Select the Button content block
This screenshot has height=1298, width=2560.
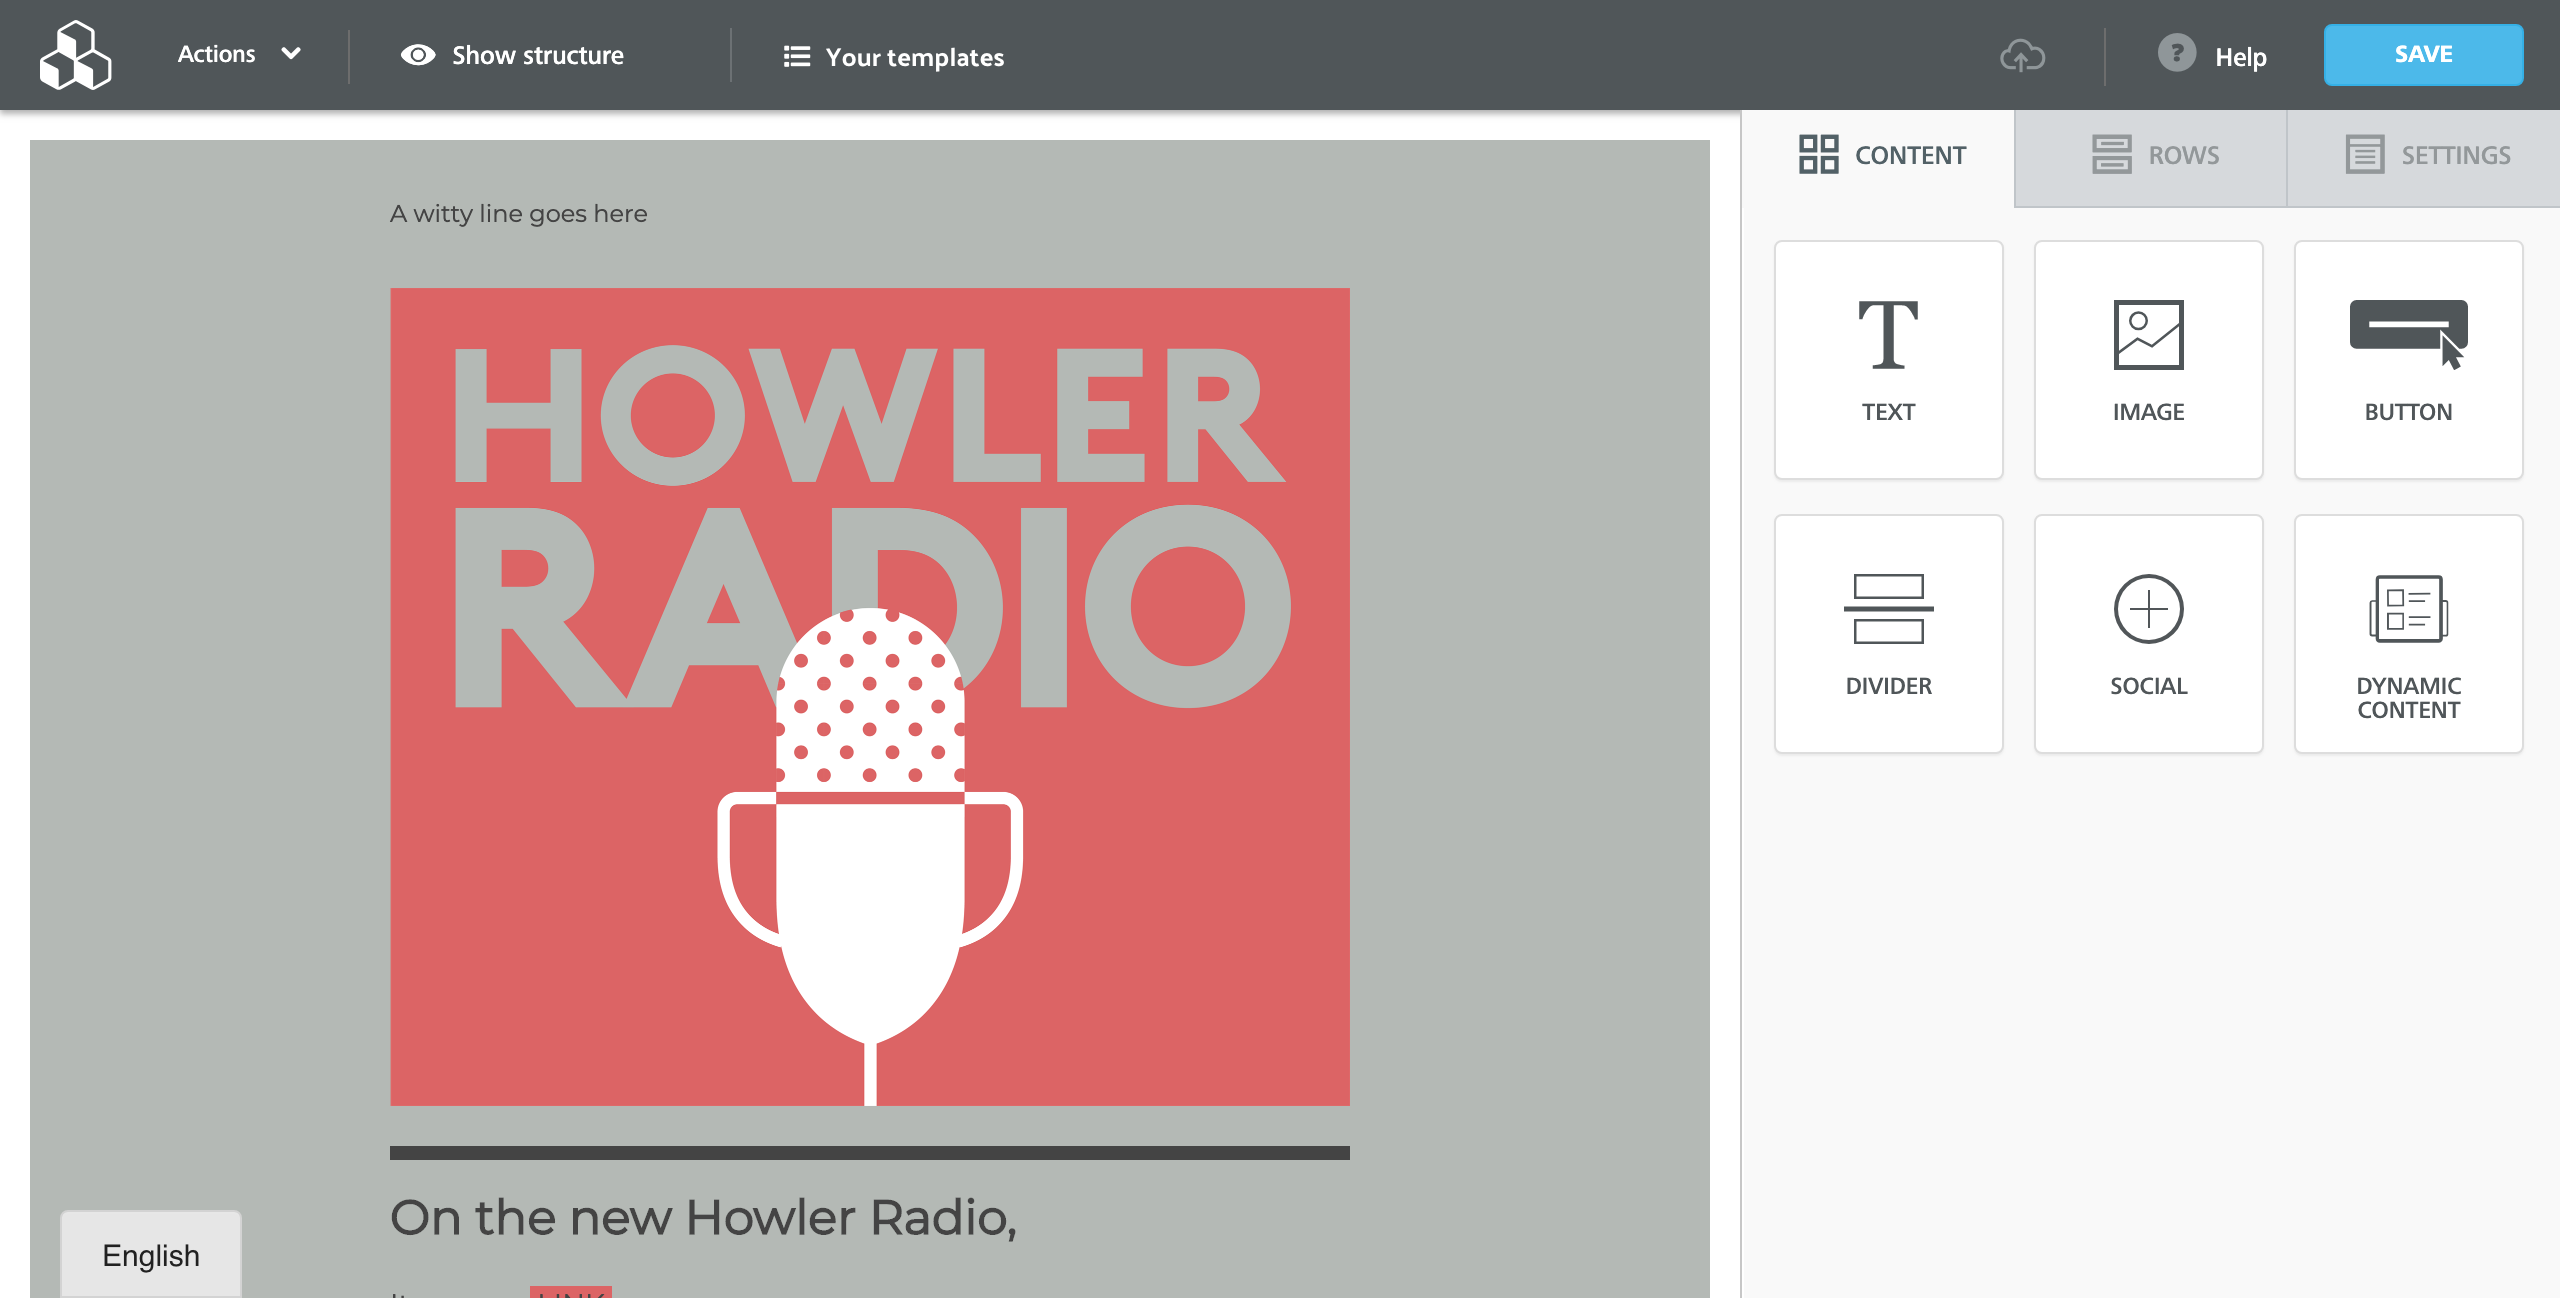pyautogui.click(x=2408, y=360)
